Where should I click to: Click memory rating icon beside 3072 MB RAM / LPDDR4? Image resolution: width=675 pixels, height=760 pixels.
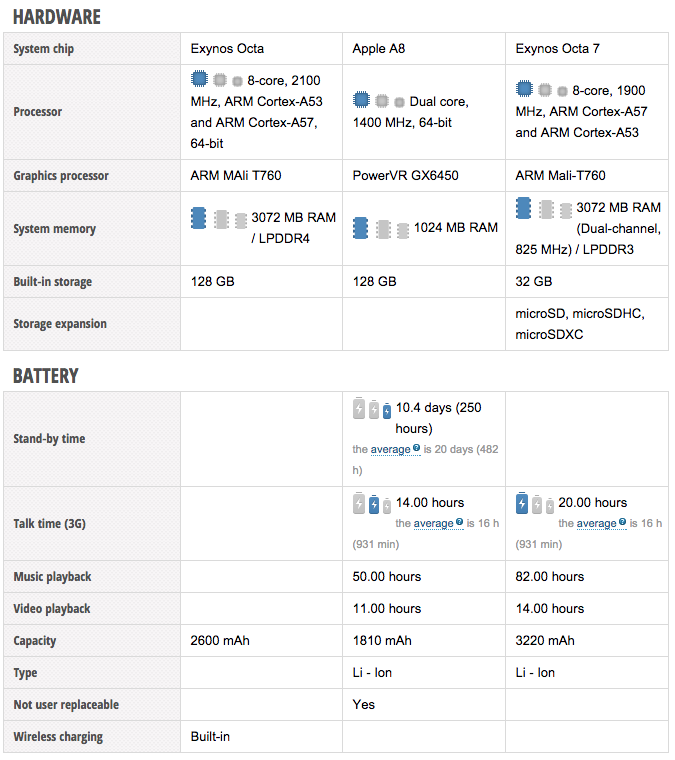click(x=219, y=218)
